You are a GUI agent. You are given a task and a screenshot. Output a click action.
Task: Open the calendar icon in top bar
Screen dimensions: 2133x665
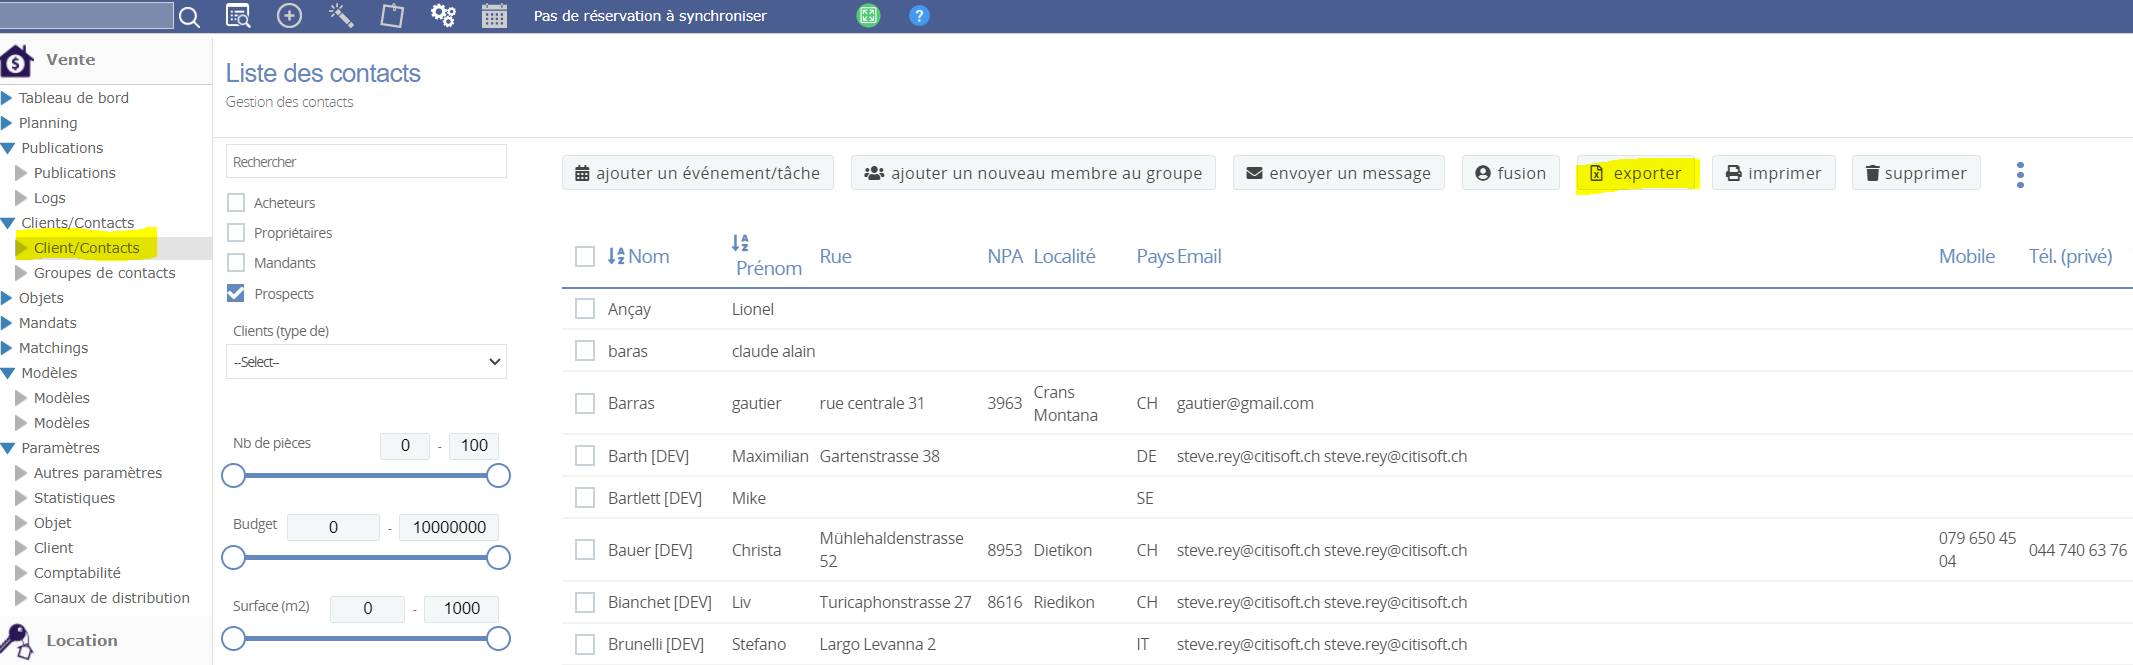(x=494, y=16)
